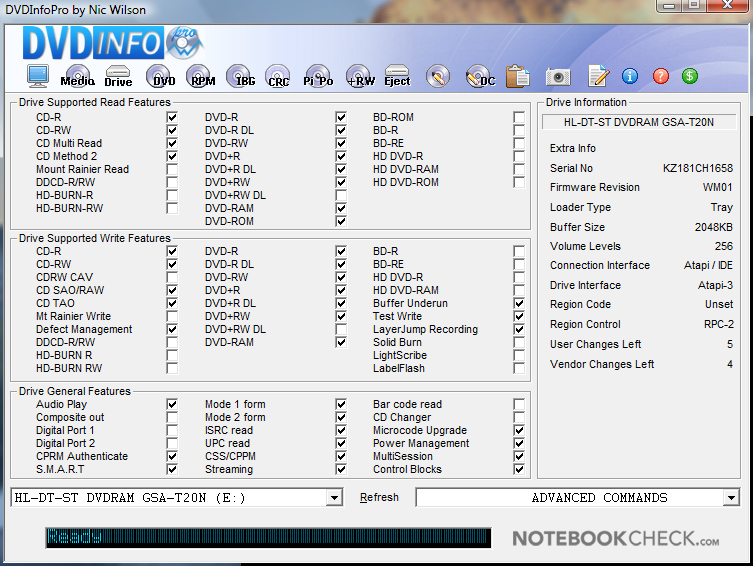753x566 pixels.
Task: Click the Vendor Changes Left label
Action: [x=602, y=364]
